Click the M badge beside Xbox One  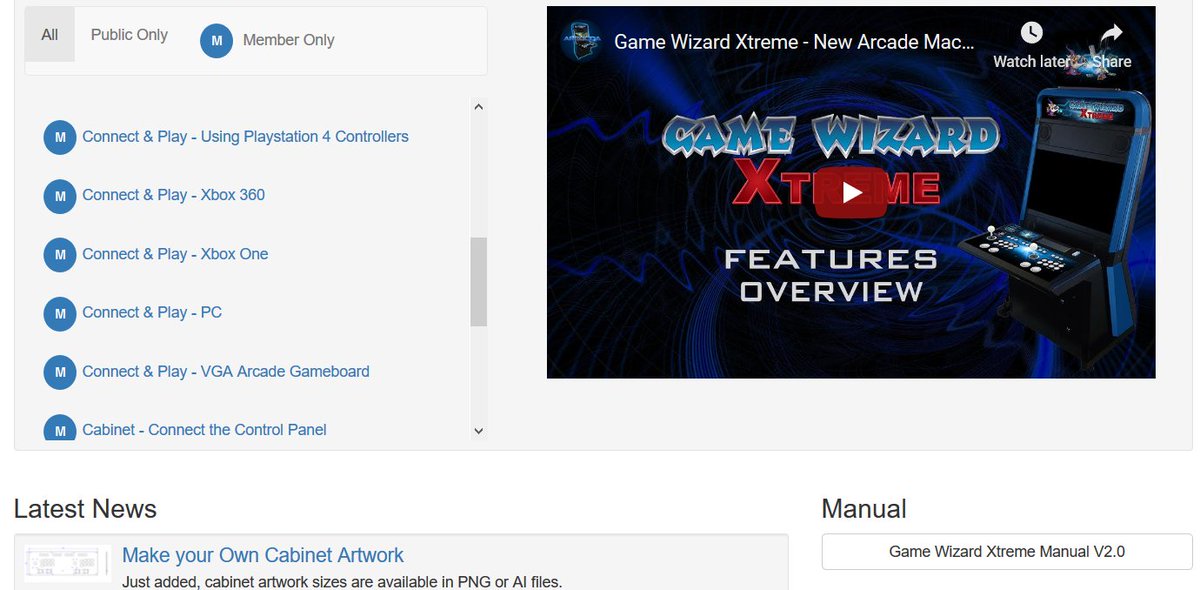60,255
